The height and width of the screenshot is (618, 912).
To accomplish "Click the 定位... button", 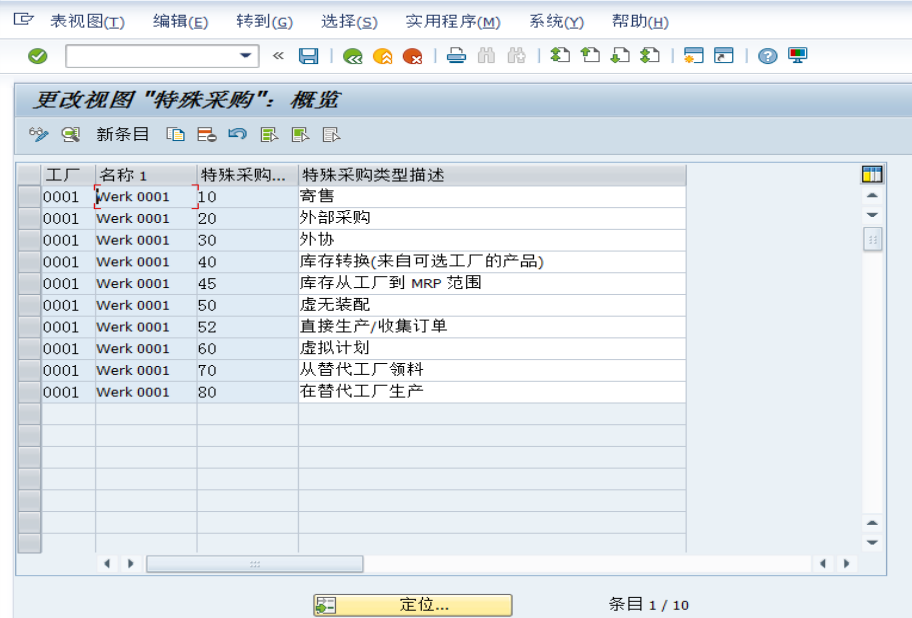I will tap(412, 605).
